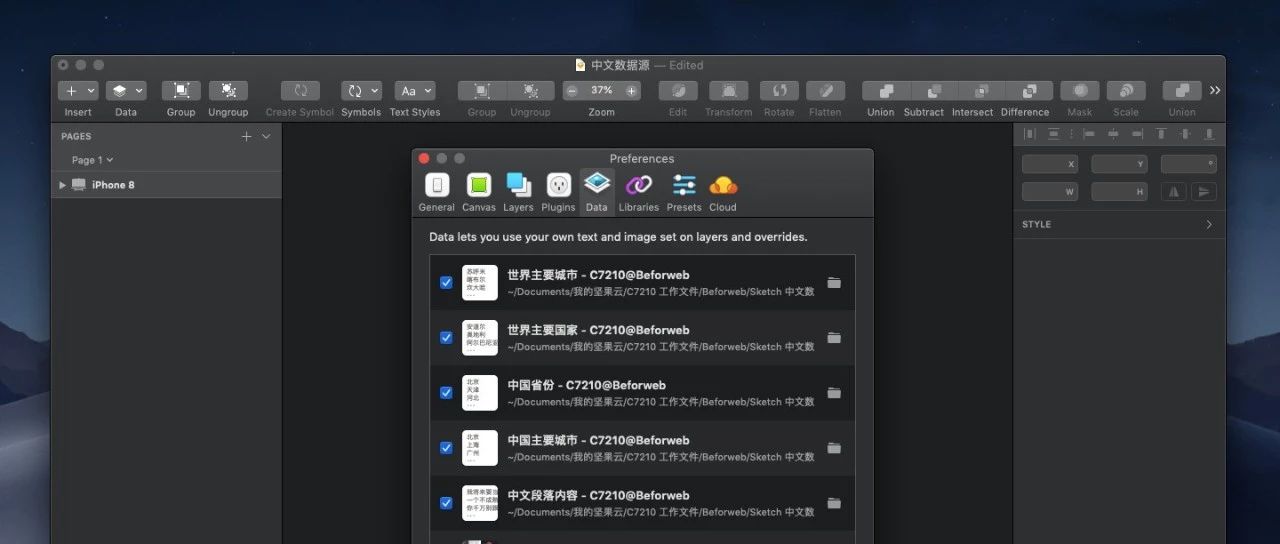Click the Rotate toolbar icon
This screenshot has width=1280, height=544.
[779, 90]
